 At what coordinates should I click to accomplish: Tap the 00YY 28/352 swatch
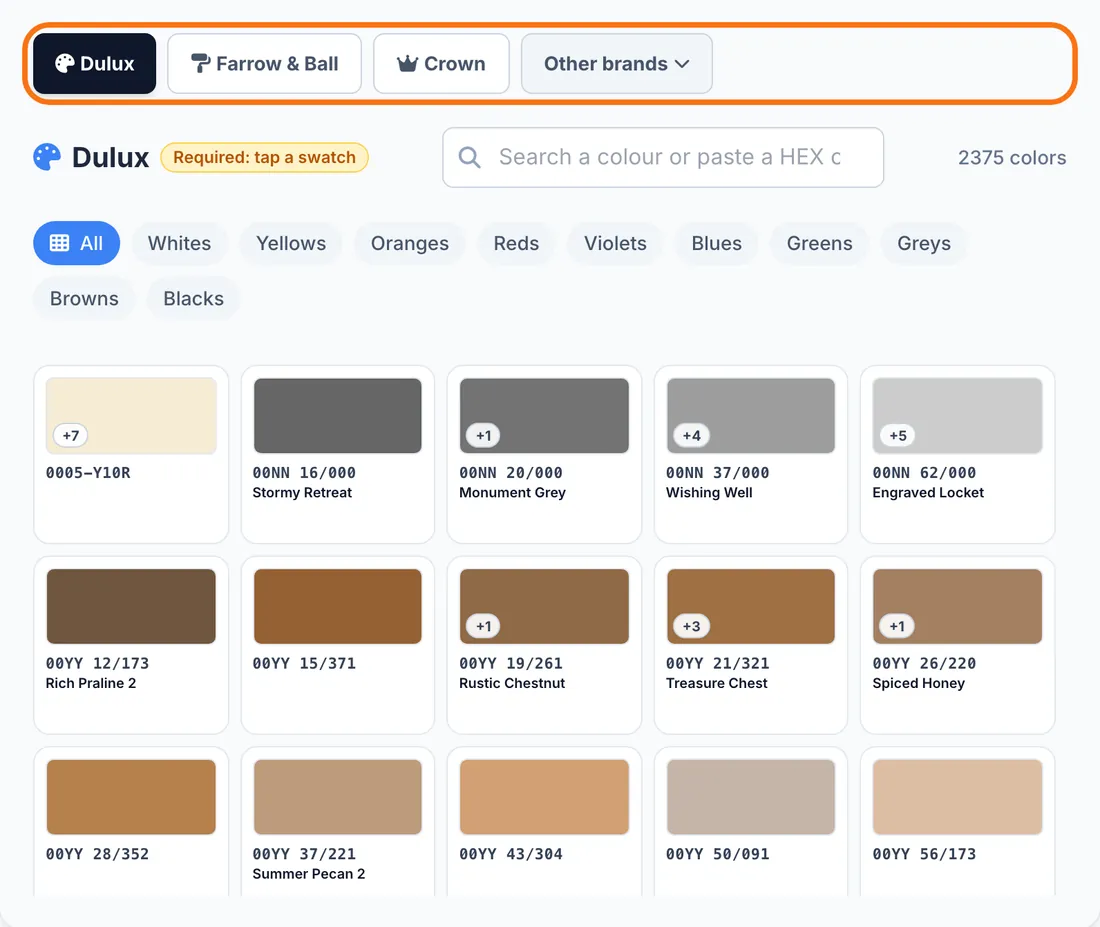pos(131,796)
